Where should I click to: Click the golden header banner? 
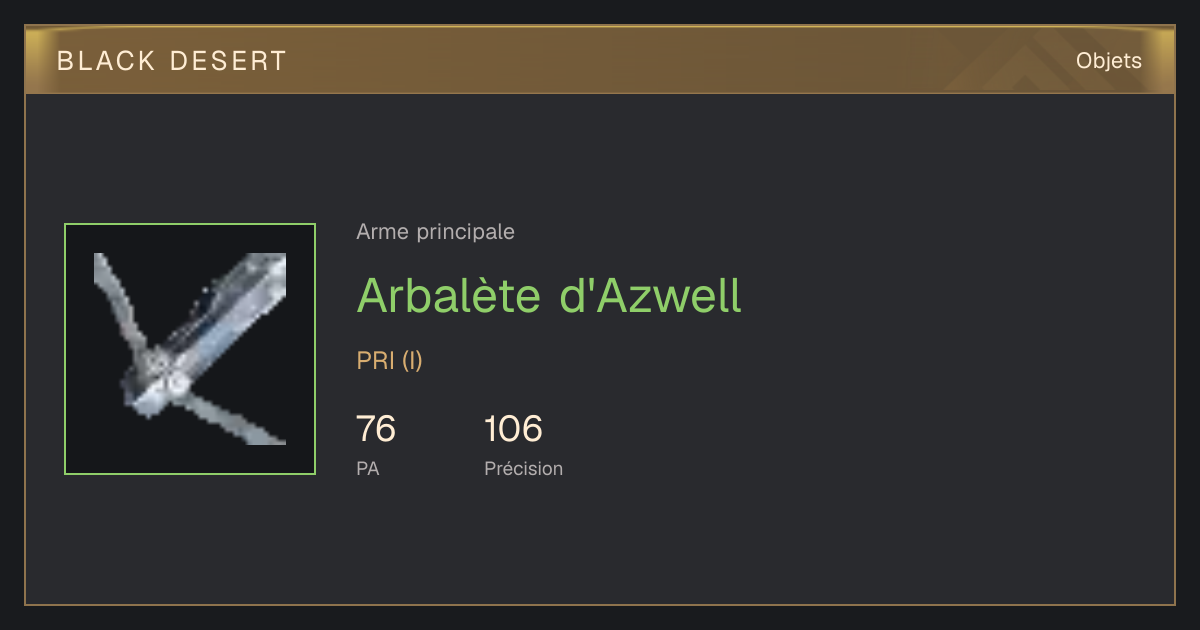tap(600, 60)
